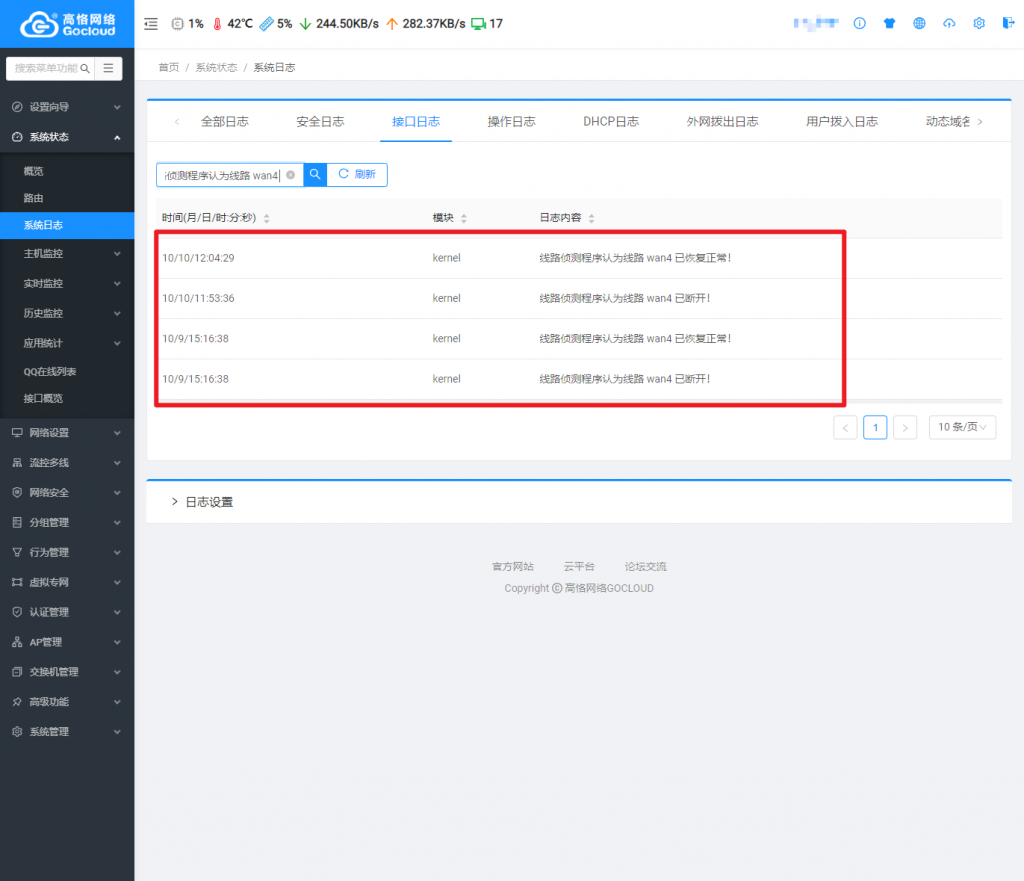Click the search magnifier button beside log filter

315,174
